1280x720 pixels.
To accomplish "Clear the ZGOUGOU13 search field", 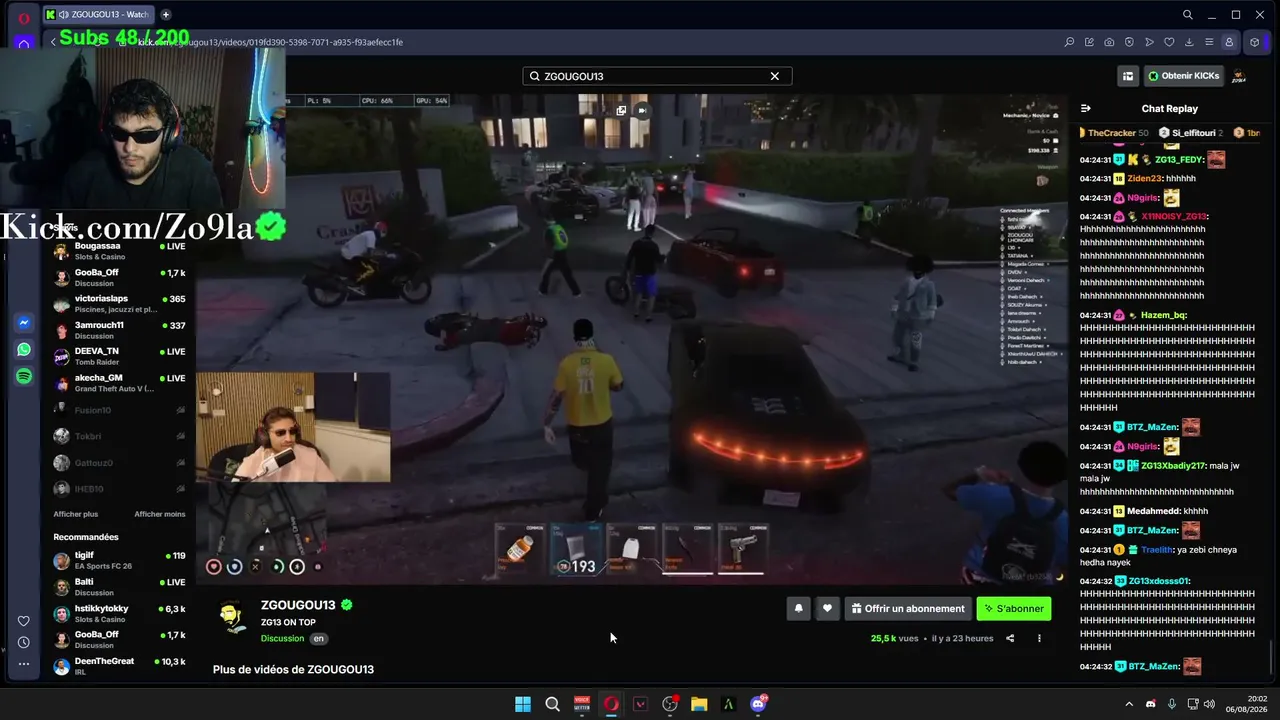I will [x=774, y=76].
